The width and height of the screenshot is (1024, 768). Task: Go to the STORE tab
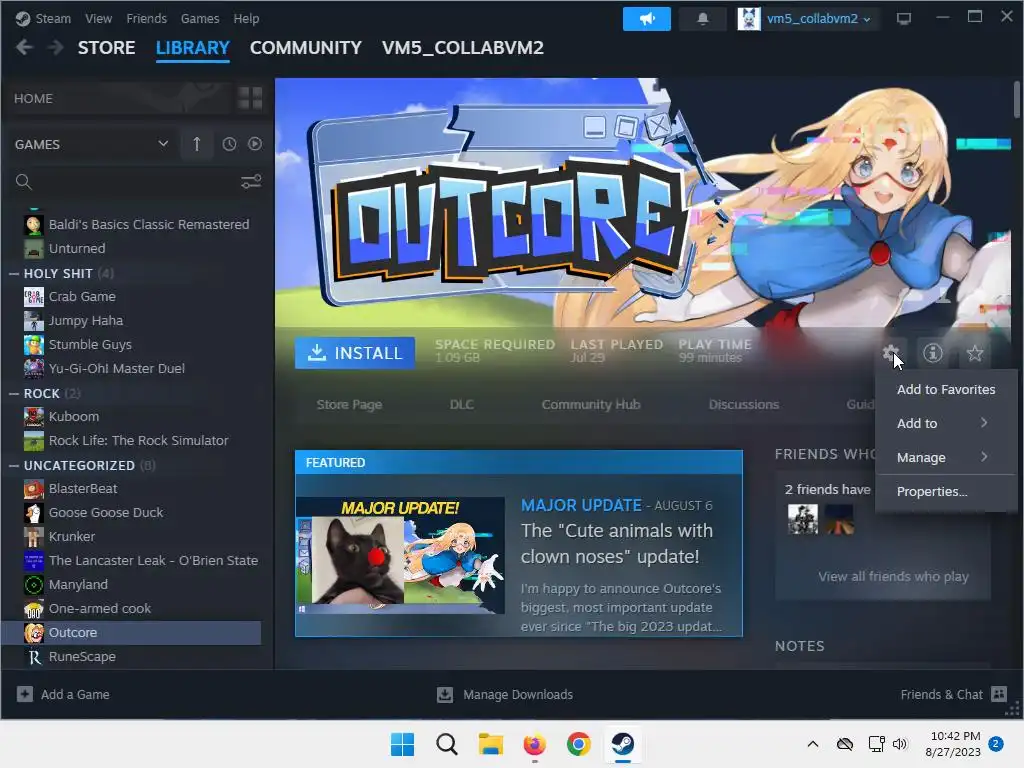click(x=106, y=48)
